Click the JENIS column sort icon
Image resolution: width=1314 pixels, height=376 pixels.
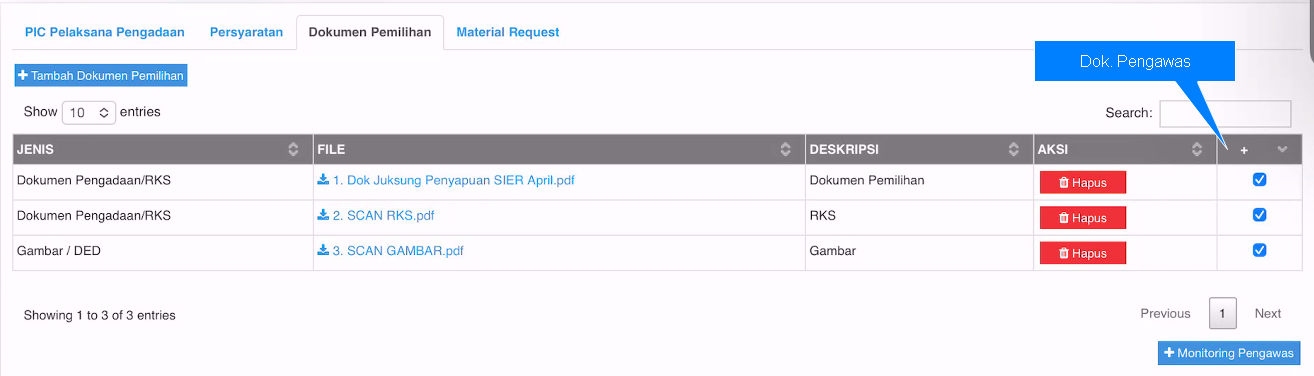[x=293, y=150]
